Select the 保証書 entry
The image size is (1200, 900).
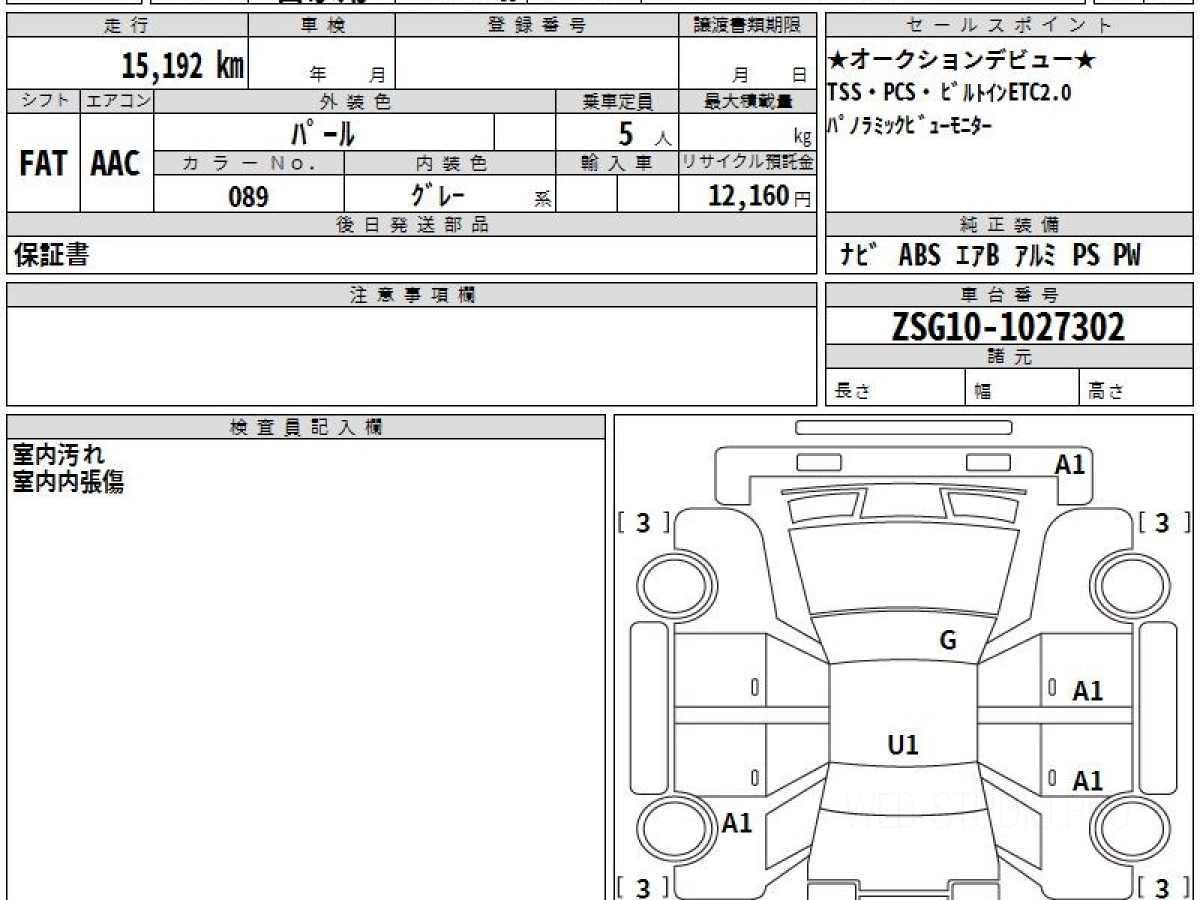(51, 255)
